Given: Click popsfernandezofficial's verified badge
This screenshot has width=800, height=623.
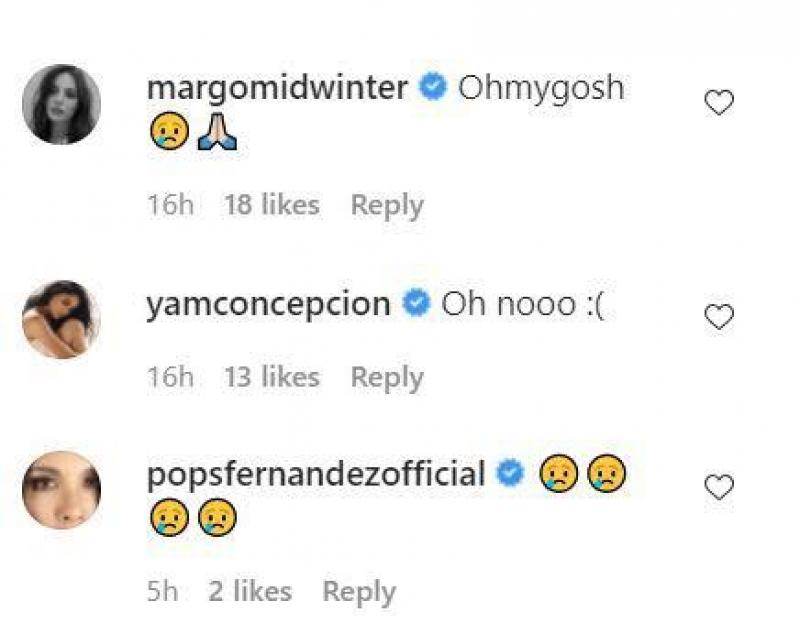Looking at the screenshot, I should (x=511, y=473).
